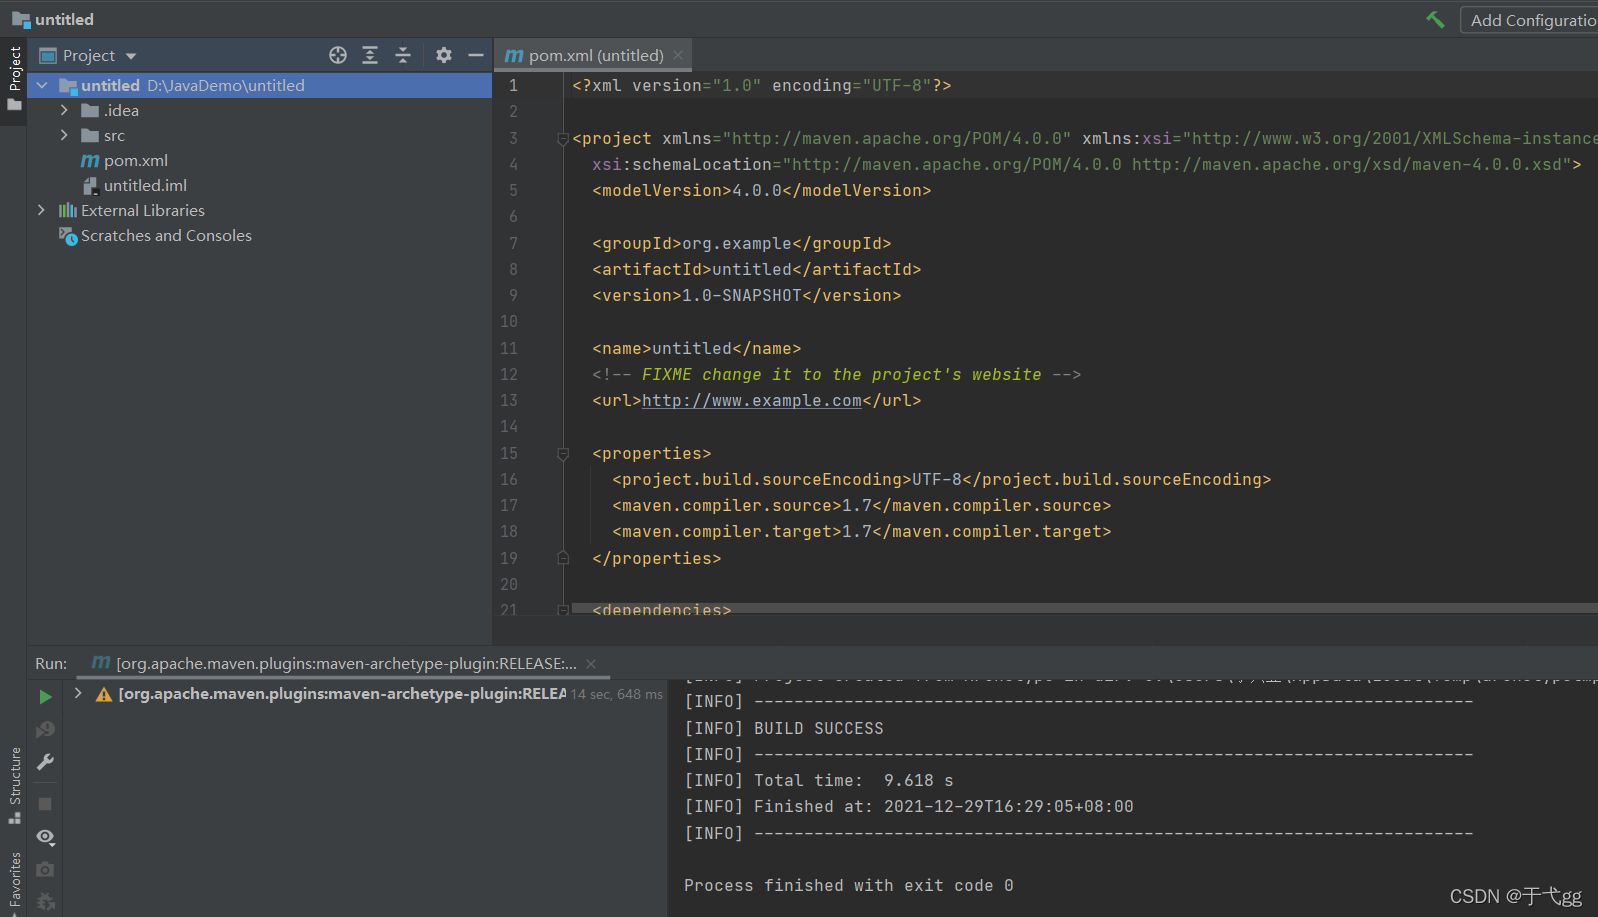The height and width of the screenshot is (917, 1598).
Task: Open http://www.example.com link in editor
Action: [751, 401]
